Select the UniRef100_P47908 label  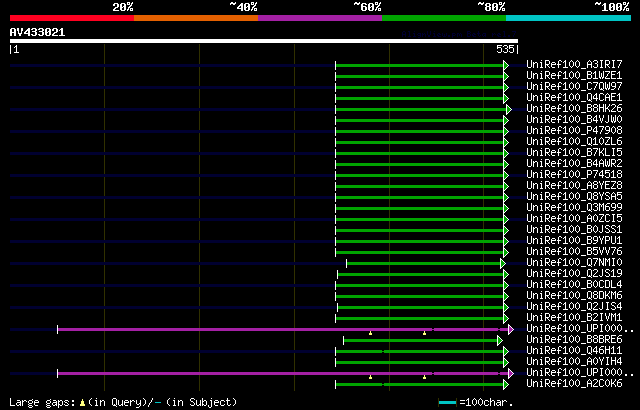tap(574, 131)
